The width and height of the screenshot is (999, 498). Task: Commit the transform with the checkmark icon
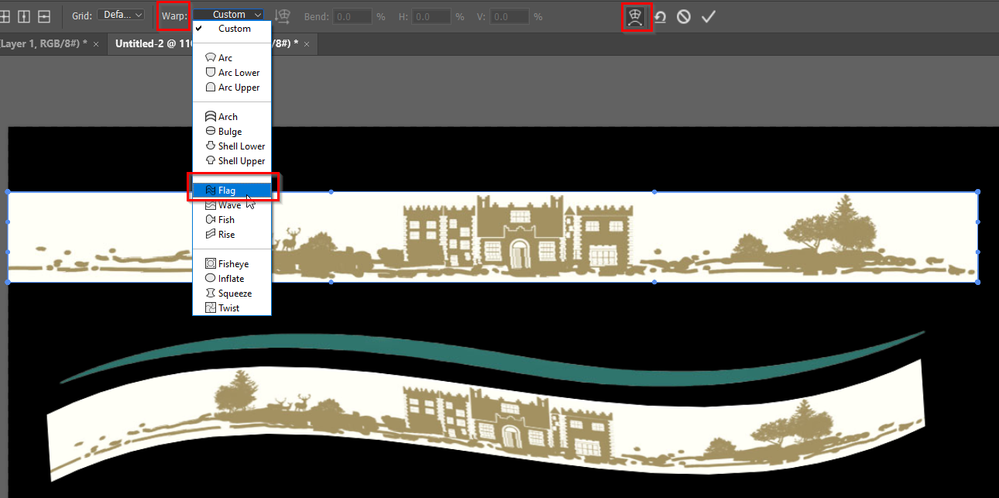[x=708, y=17]
